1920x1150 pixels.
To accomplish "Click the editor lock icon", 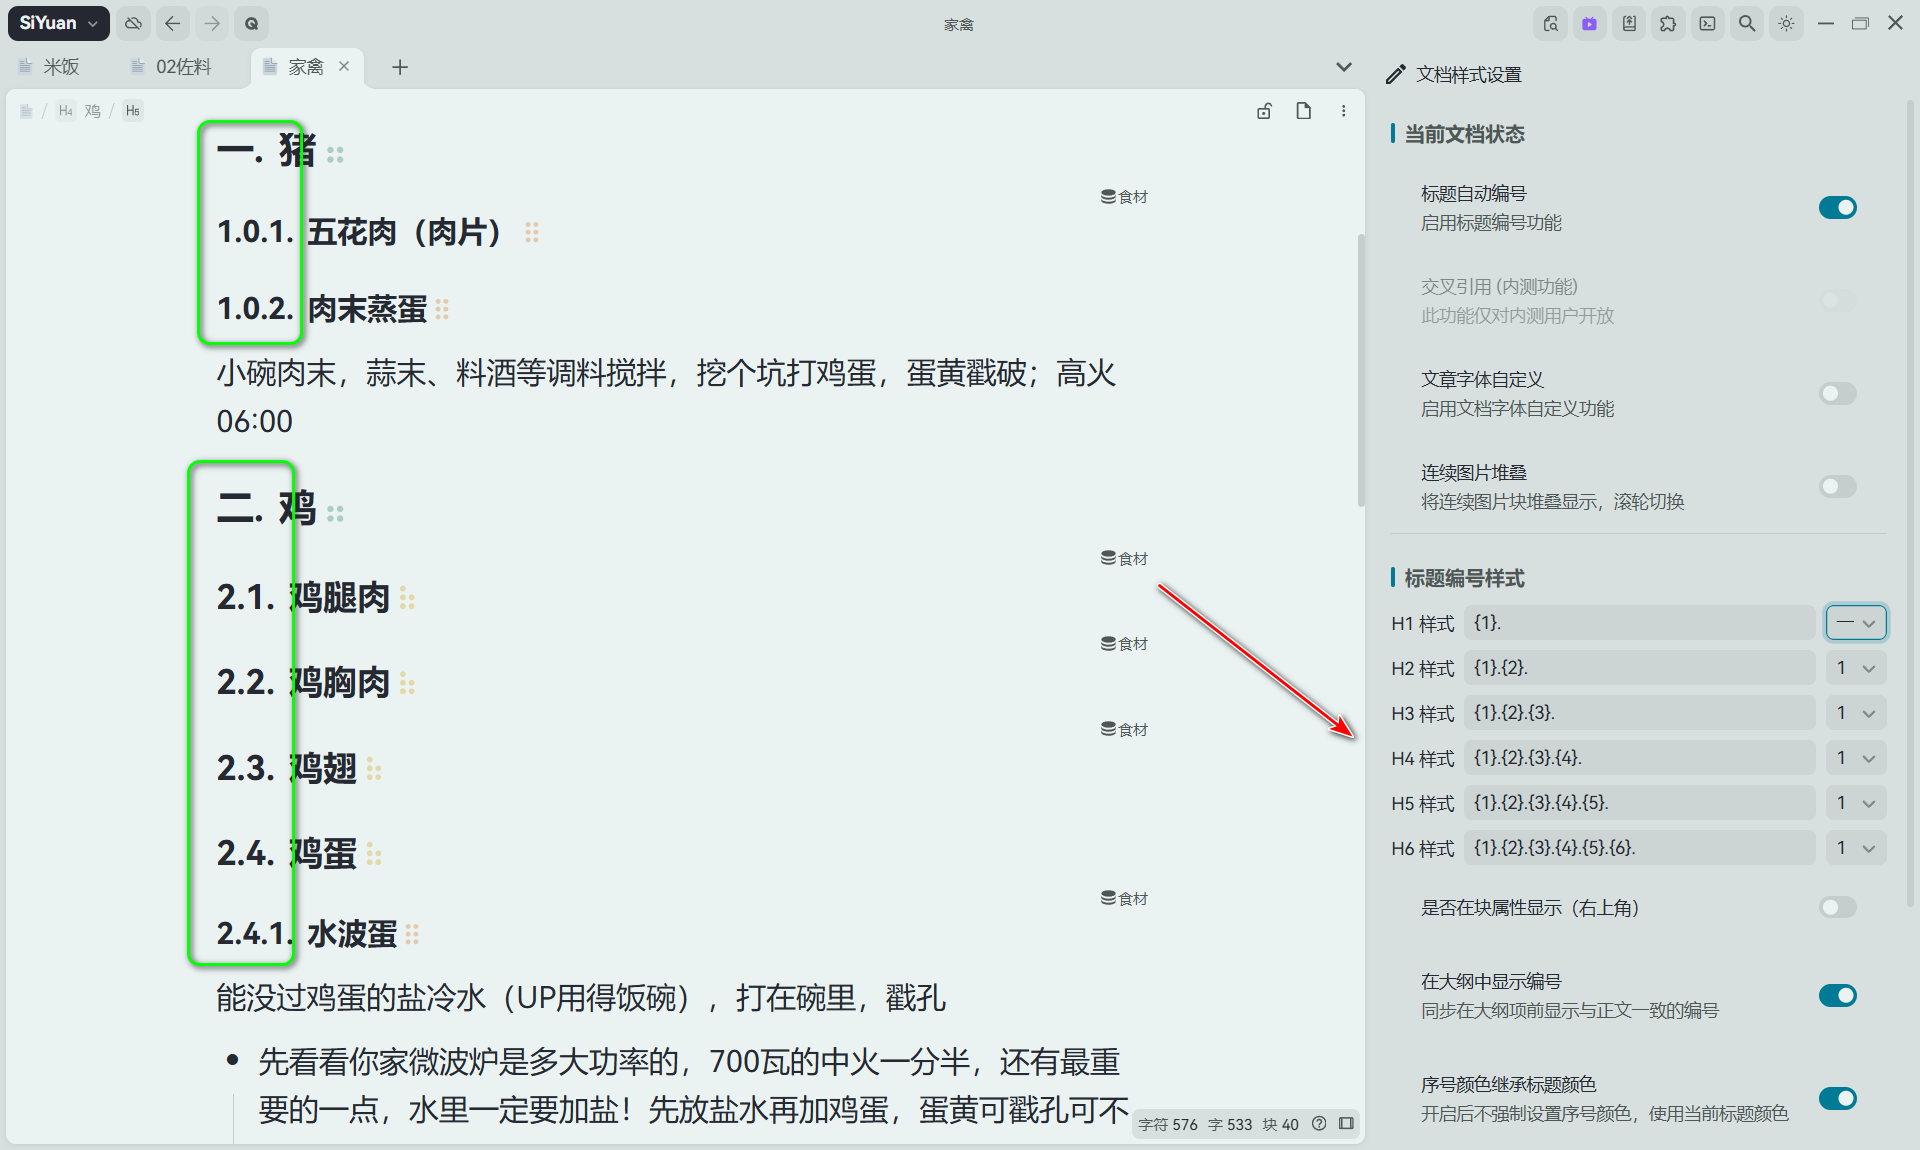I will point(1264,111).
